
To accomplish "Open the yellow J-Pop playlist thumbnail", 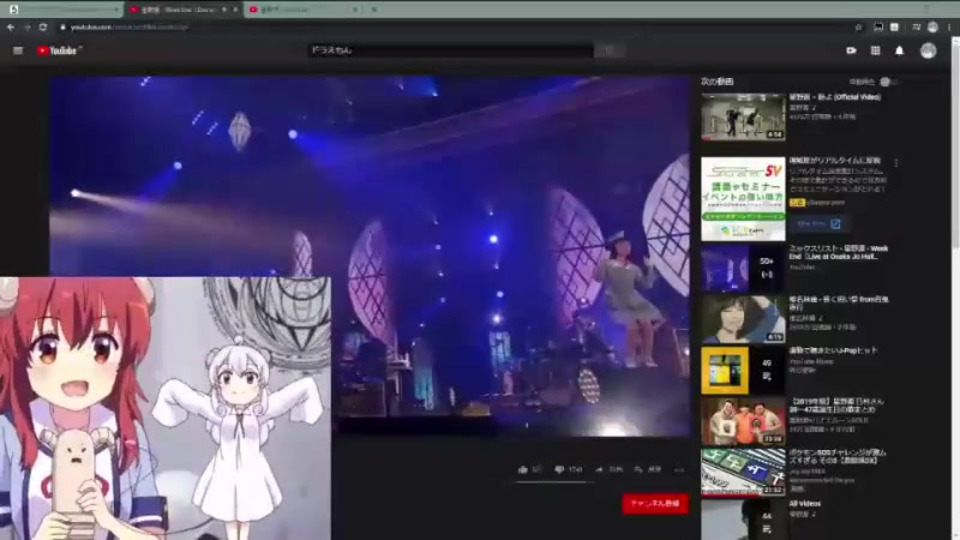I will pos(743,370).
